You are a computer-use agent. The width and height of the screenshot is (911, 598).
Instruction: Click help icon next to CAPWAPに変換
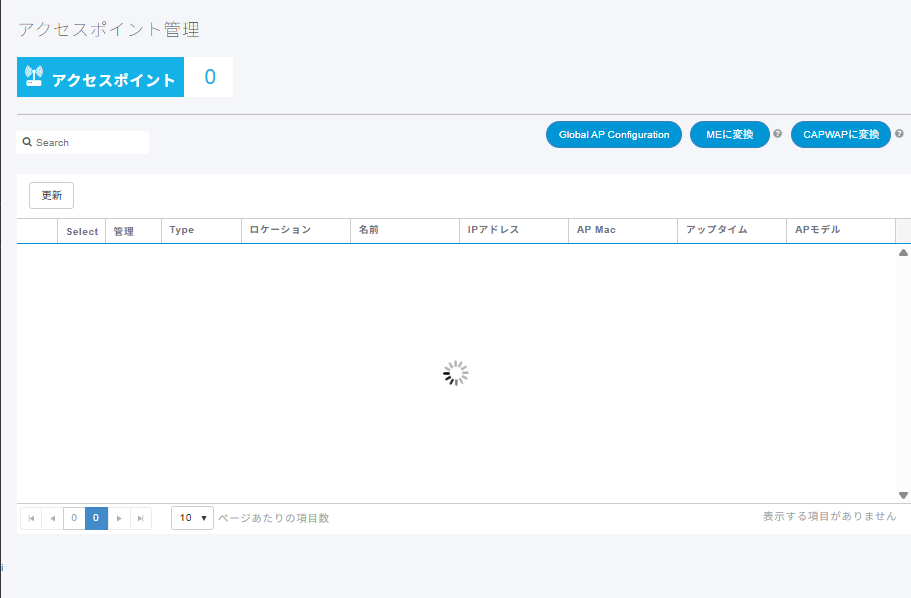[x=899, y=134]
